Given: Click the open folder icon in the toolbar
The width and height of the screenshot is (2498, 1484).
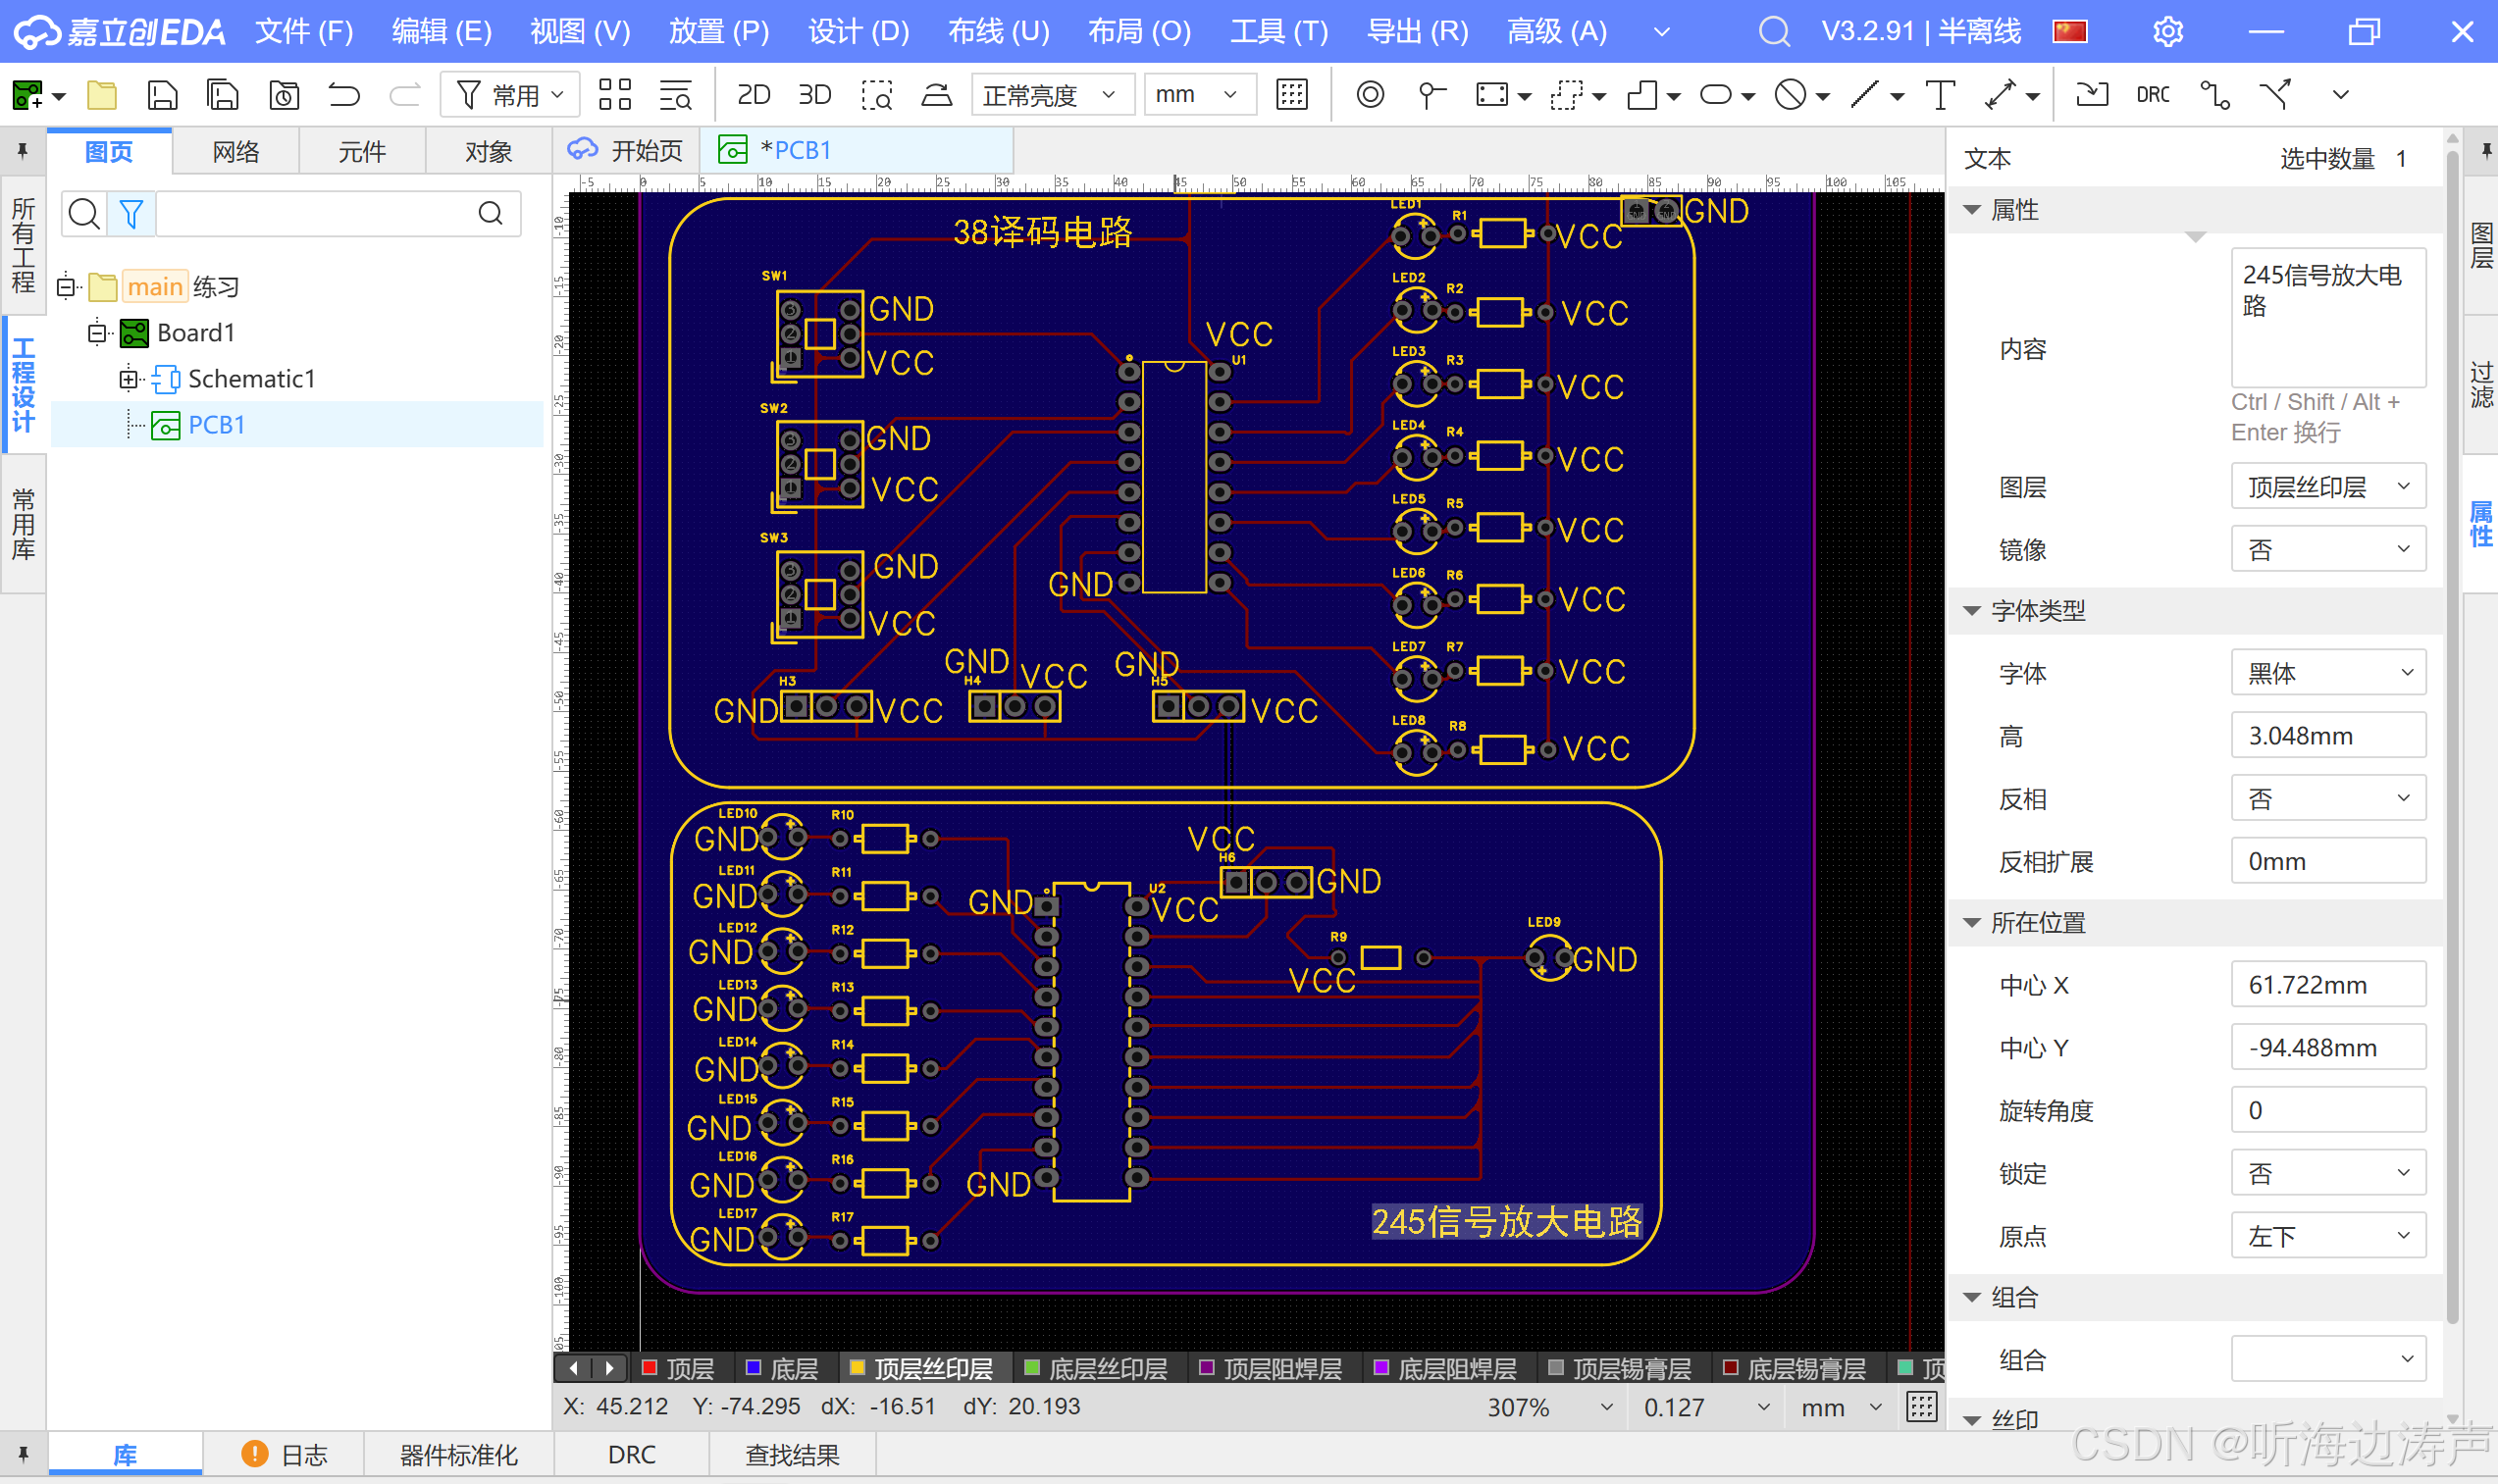Looking at the screenshot, I should pyautogui.click(x=101, y=95).
